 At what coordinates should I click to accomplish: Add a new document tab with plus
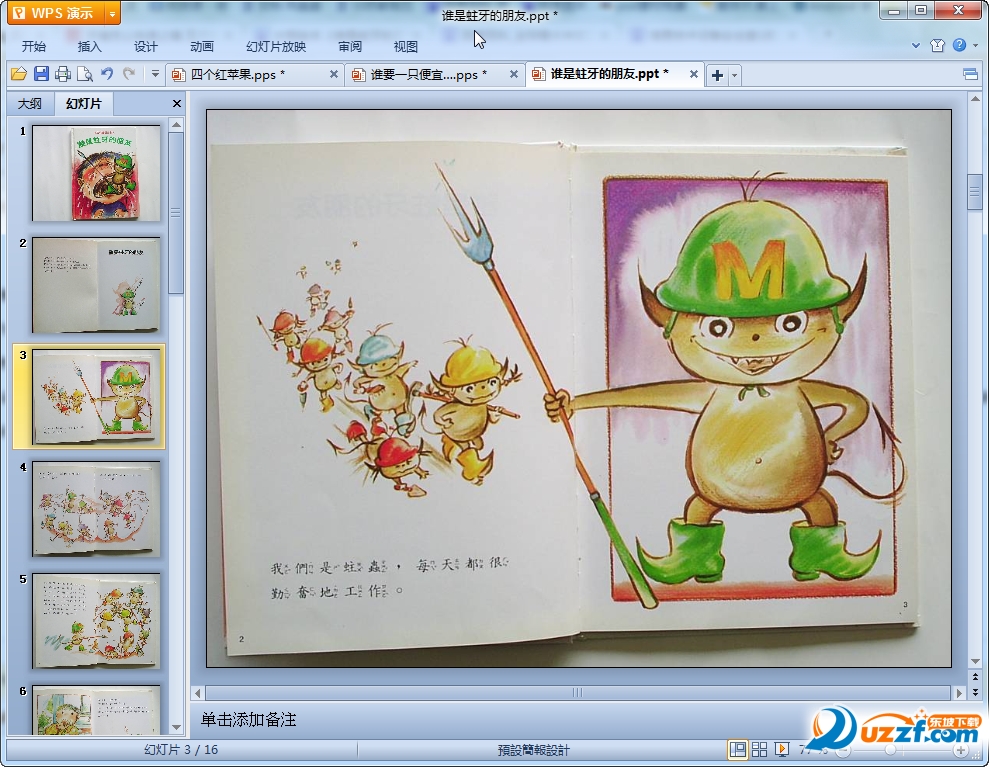tap(717, 76)
